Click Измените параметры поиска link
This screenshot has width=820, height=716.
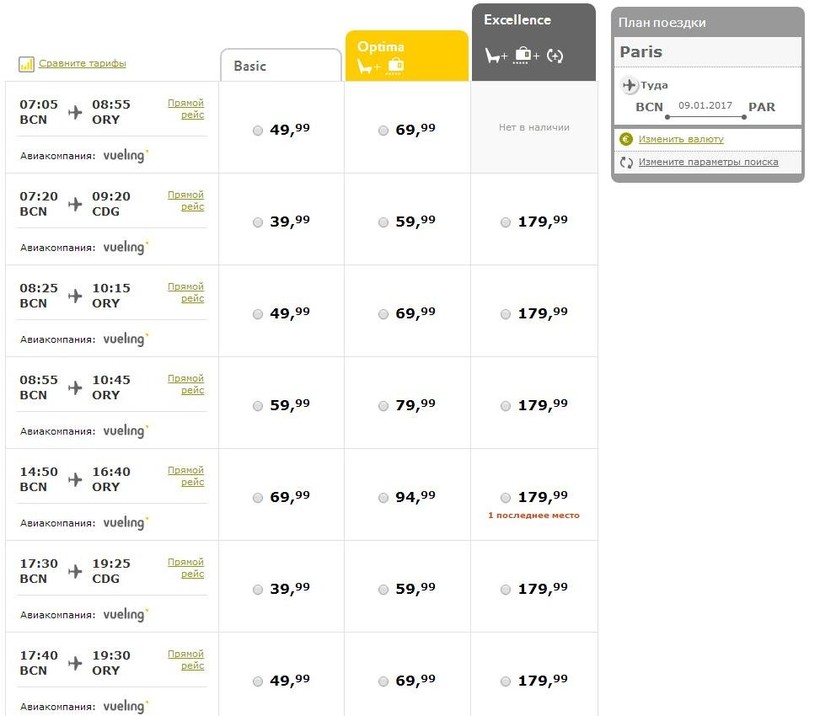(x=708, y=162)
